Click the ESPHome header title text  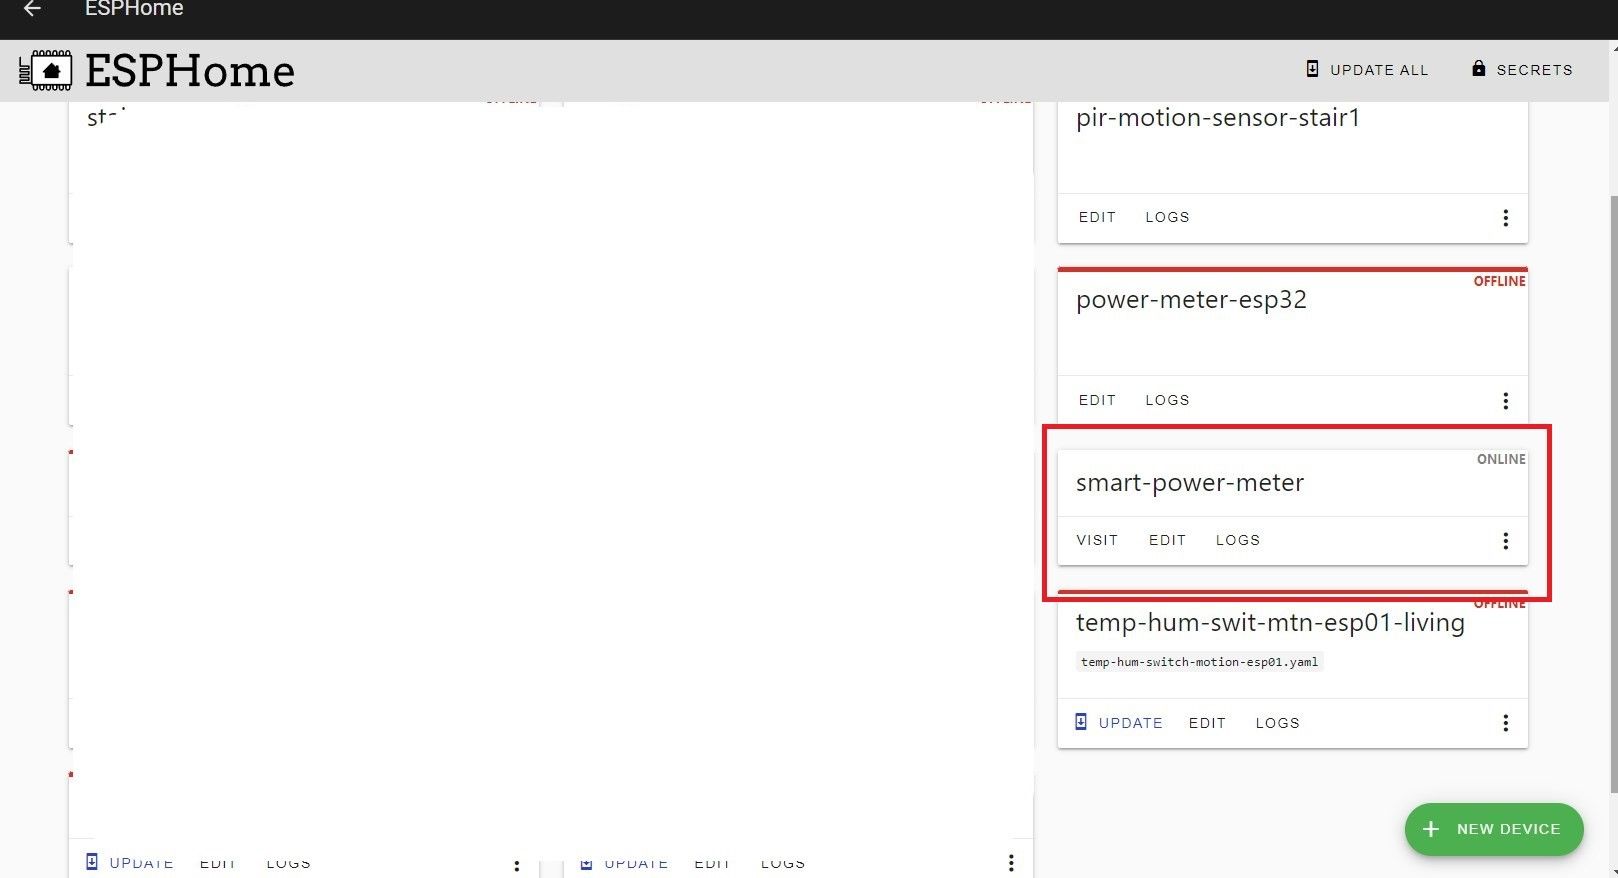click(190, 71)
